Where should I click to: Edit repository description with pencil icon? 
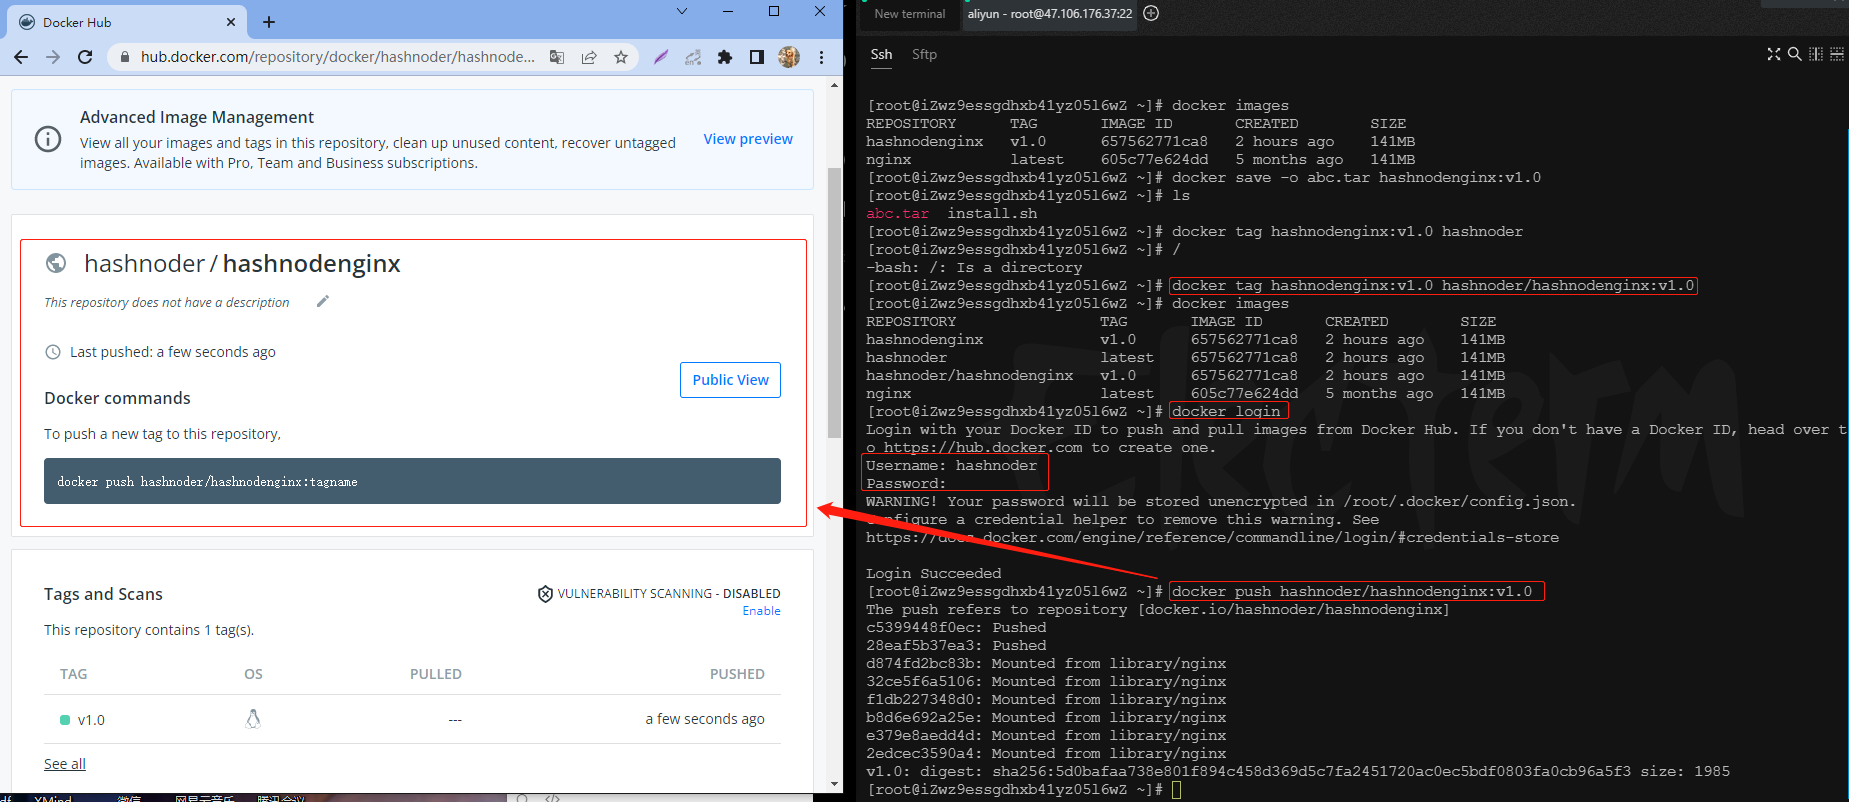pos(322,301)
